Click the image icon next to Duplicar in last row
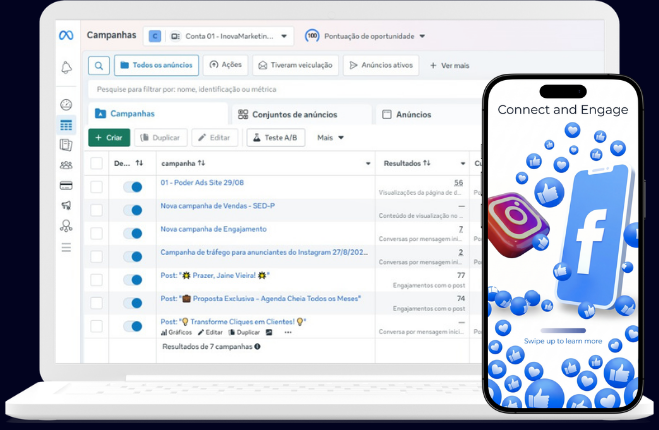This screenshot has height=430, width=659. (x=269, y=332)
